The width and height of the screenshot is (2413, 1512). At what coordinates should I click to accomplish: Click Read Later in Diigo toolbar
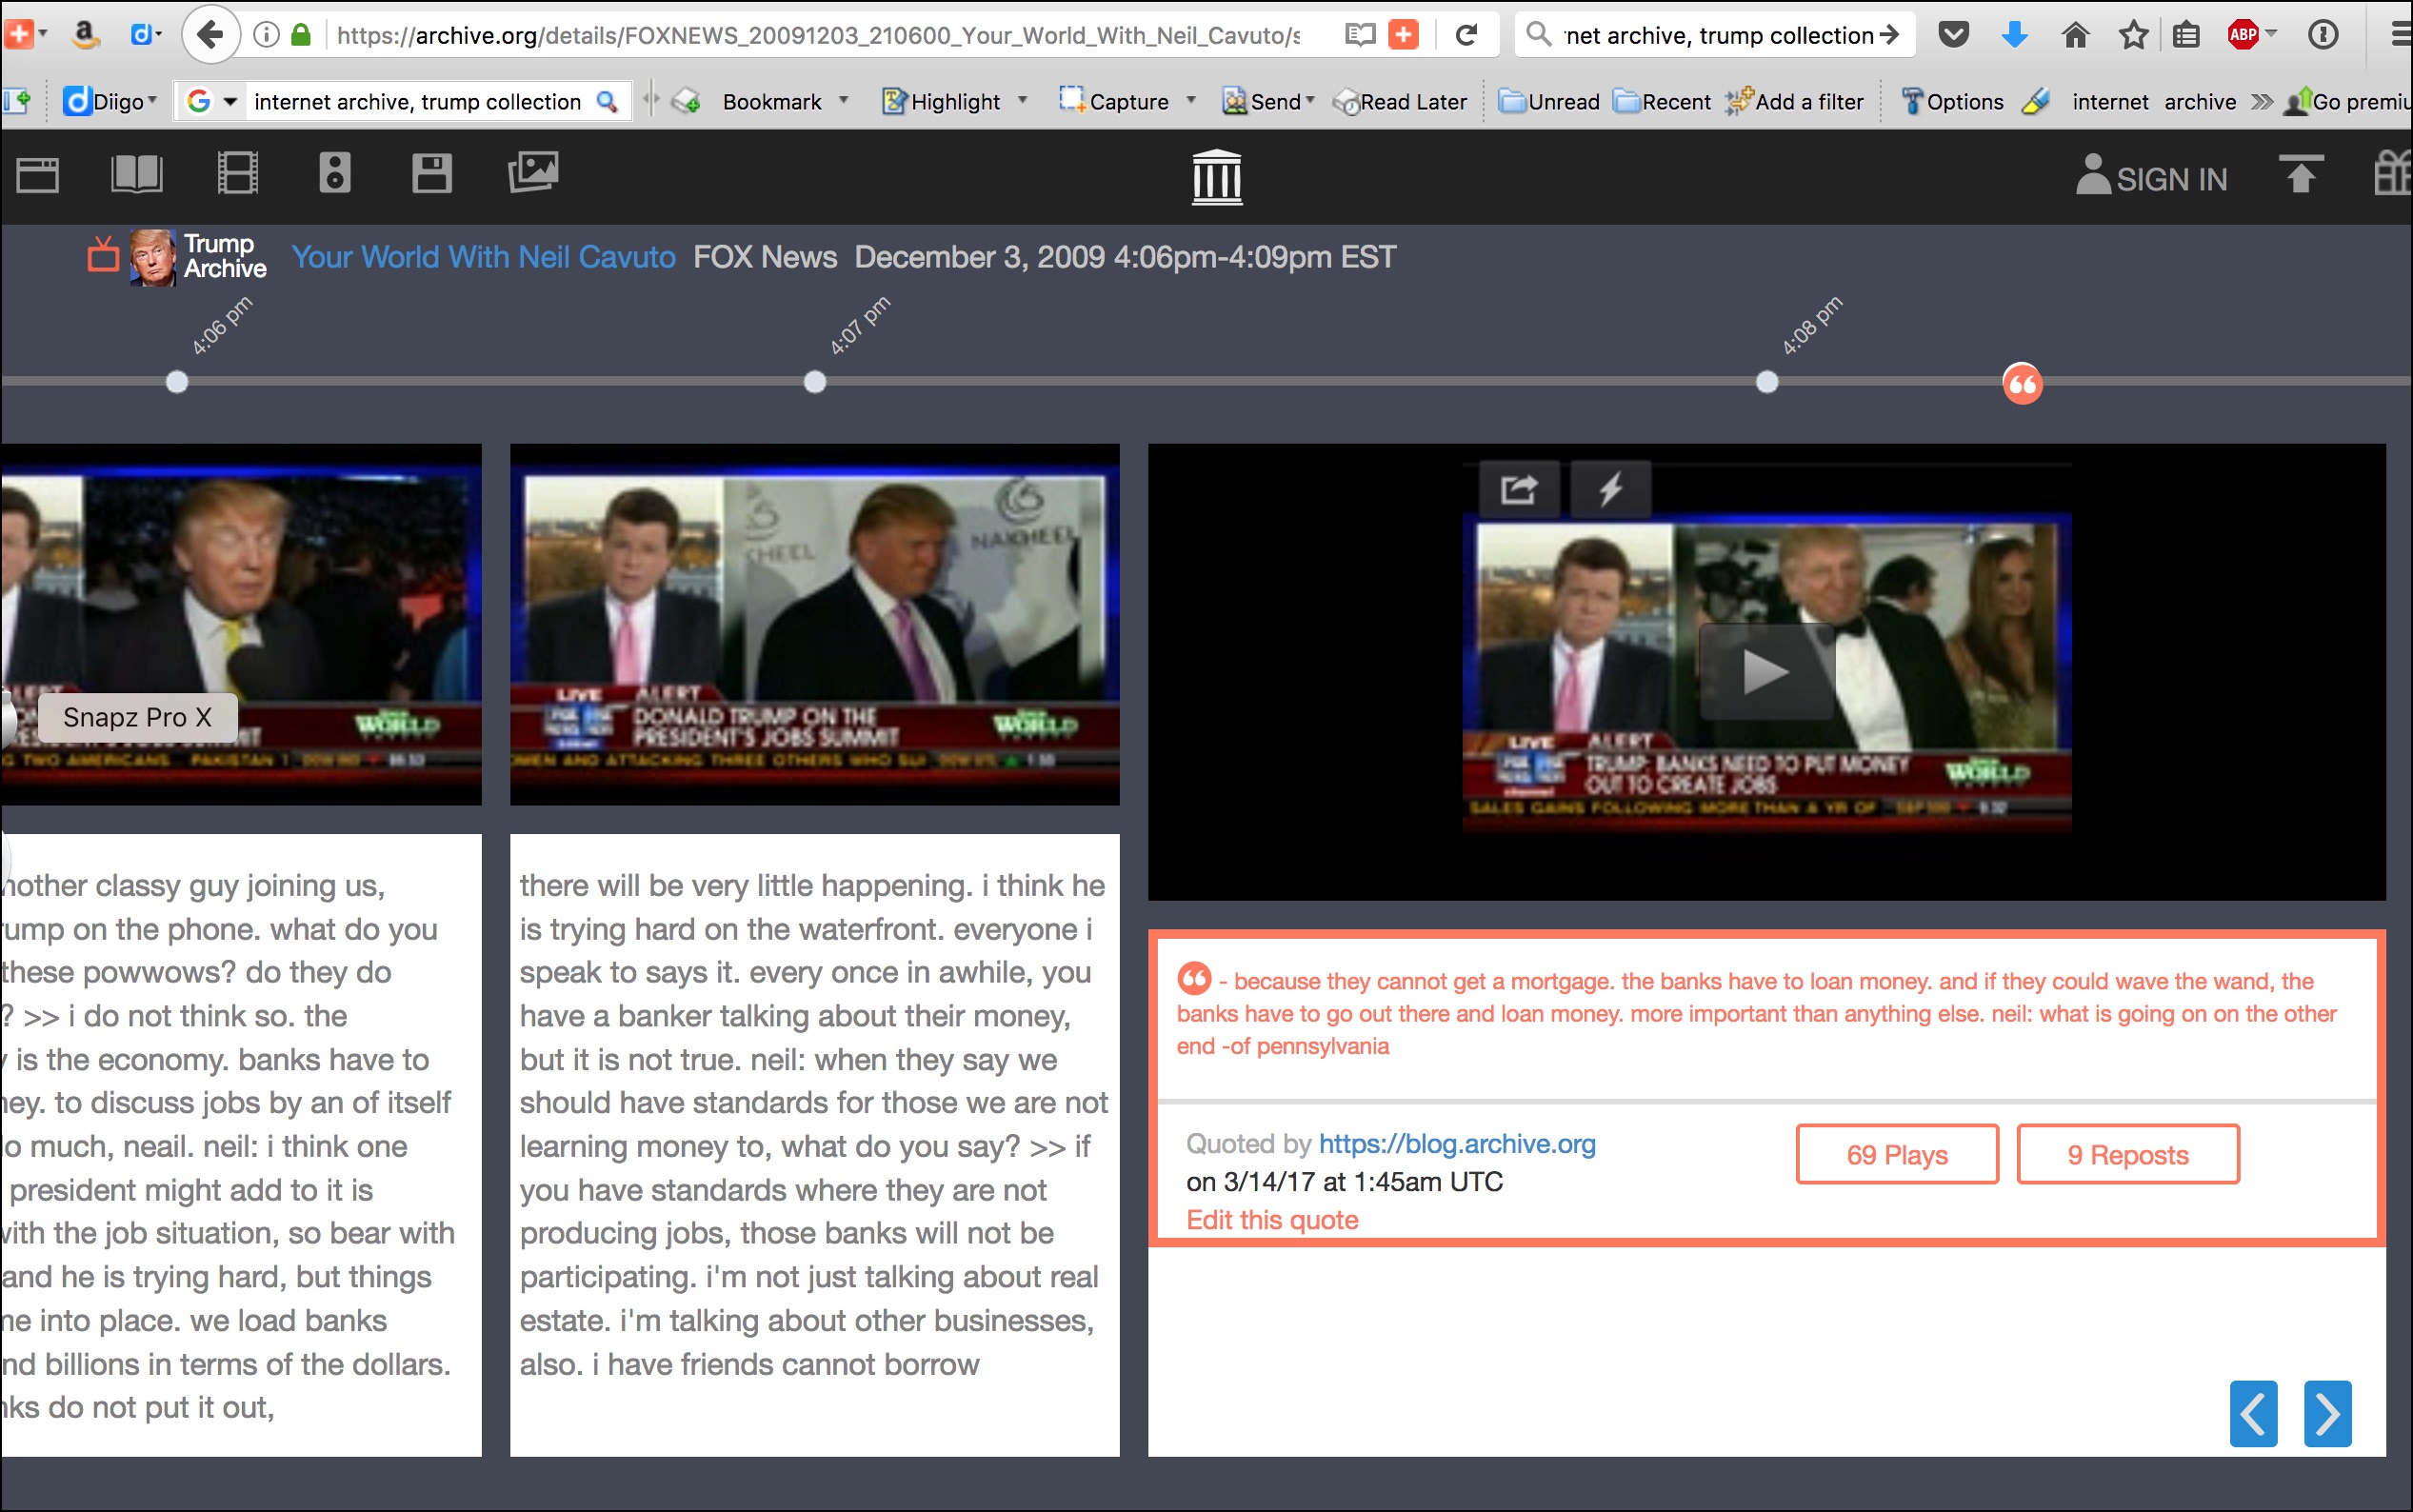click(1401, 101)
